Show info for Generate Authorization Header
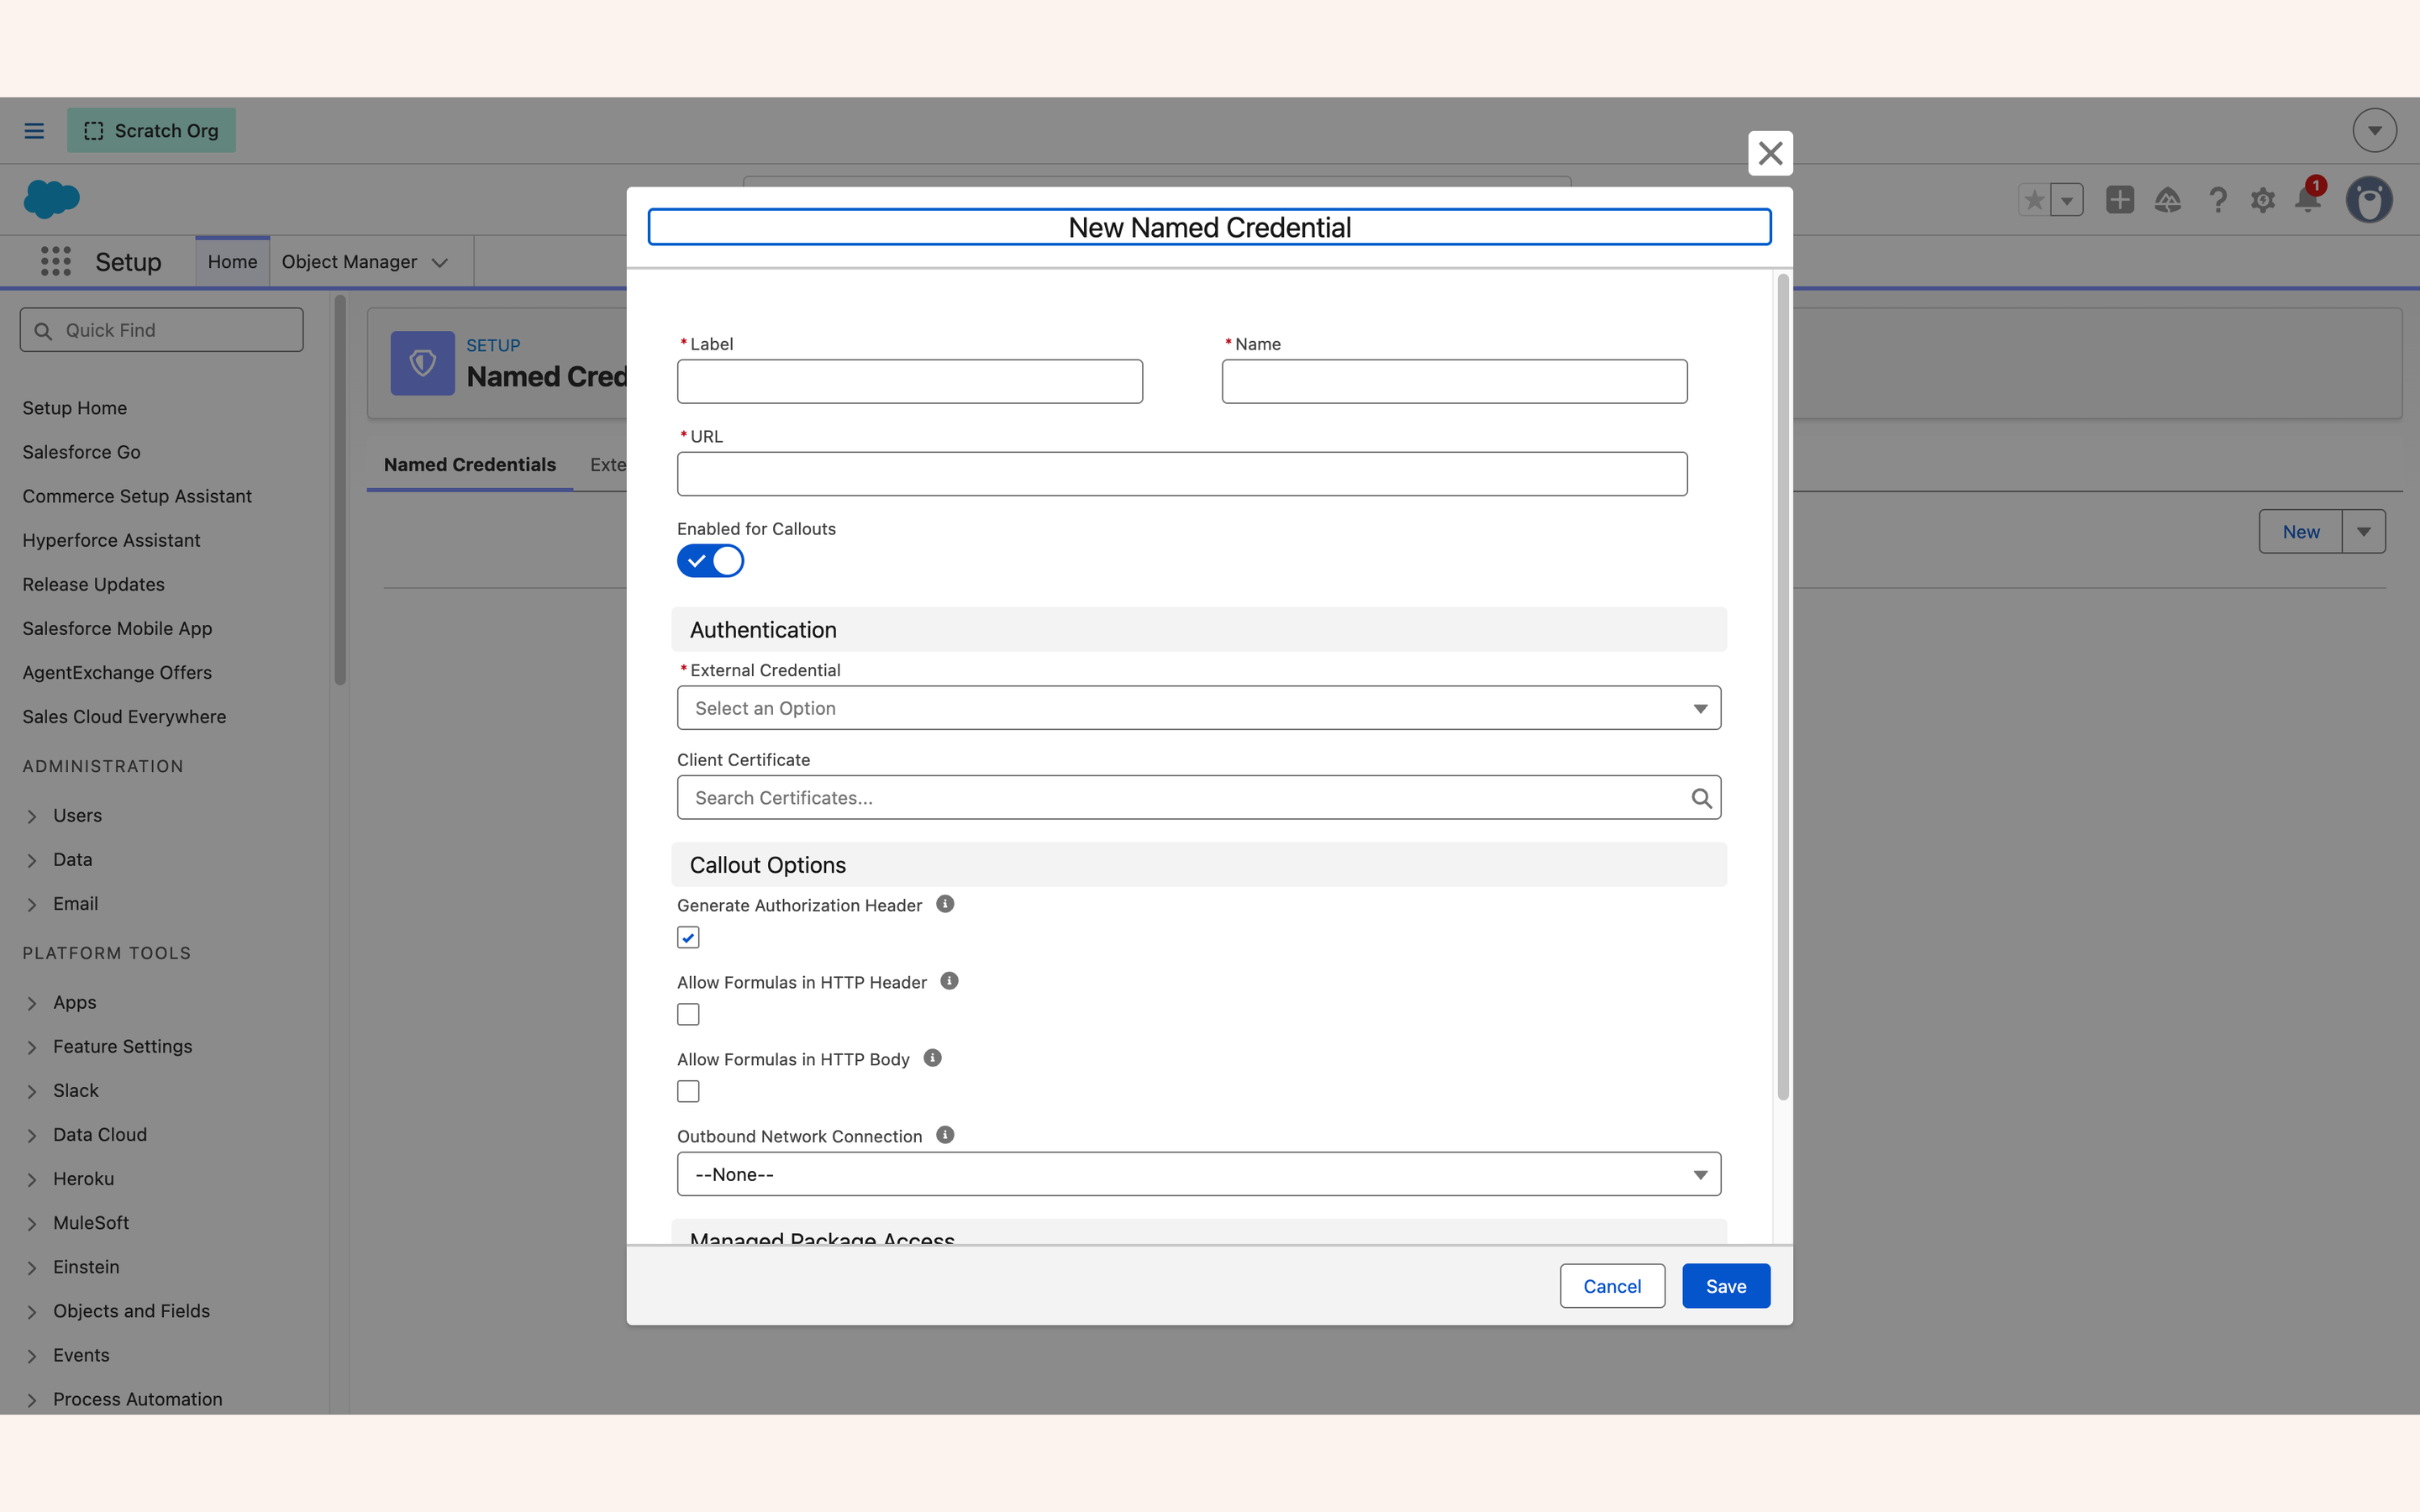This screenshot has width=2420, height=1512. coord(945,904)
